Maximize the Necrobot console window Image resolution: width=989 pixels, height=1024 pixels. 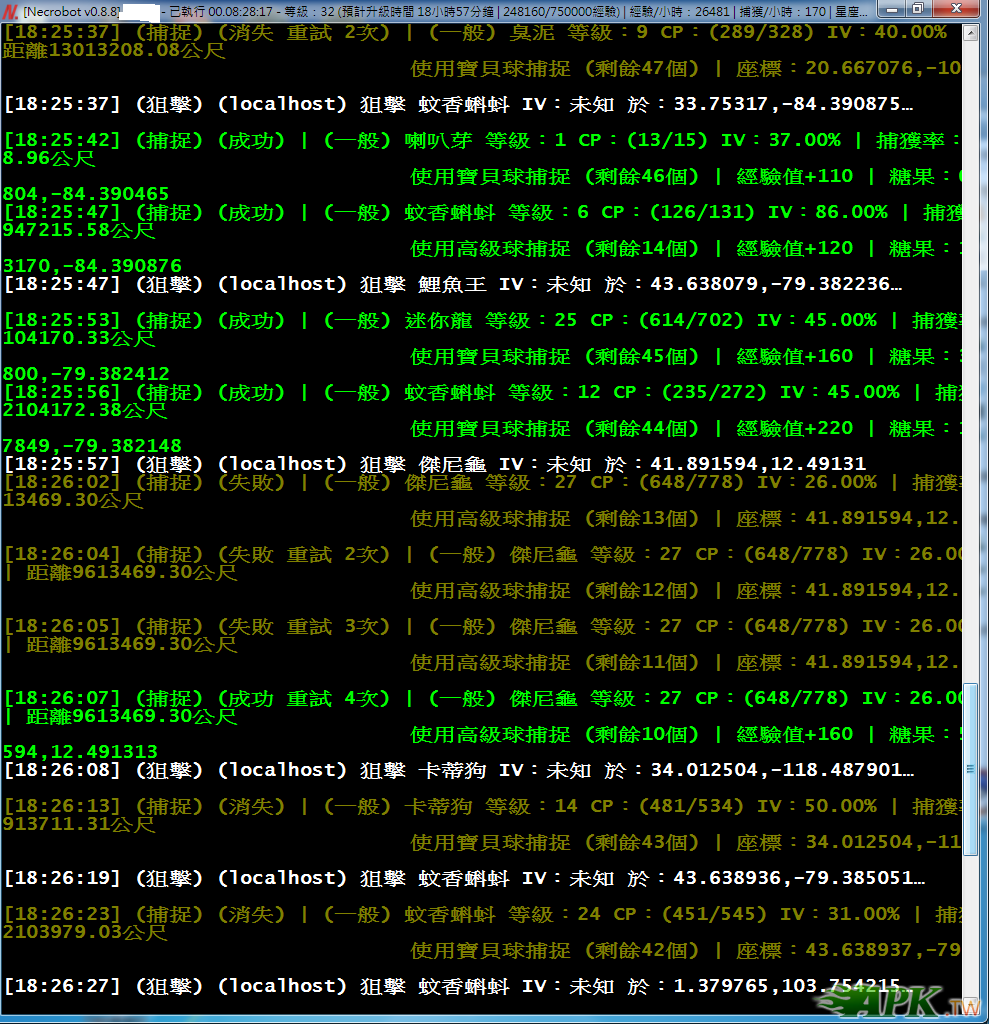click(x=918, y=9)
